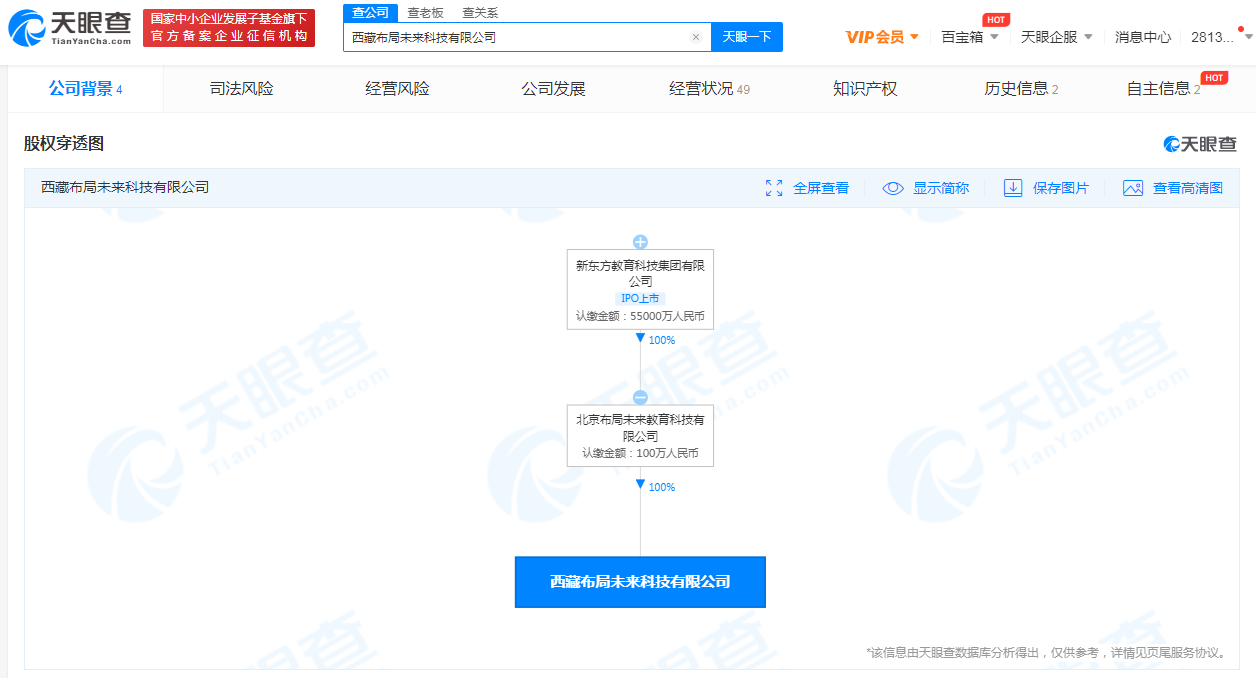
Task: Switch to the 历史信息 tab
Action: pyautogui.click(x=1021, y=89)
